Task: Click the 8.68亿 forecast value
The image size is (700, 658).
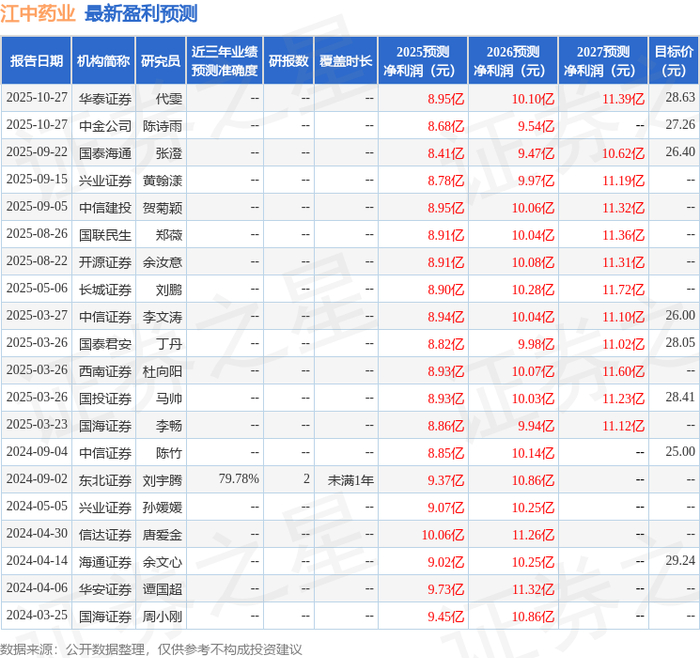Action: tap(446, 126)
